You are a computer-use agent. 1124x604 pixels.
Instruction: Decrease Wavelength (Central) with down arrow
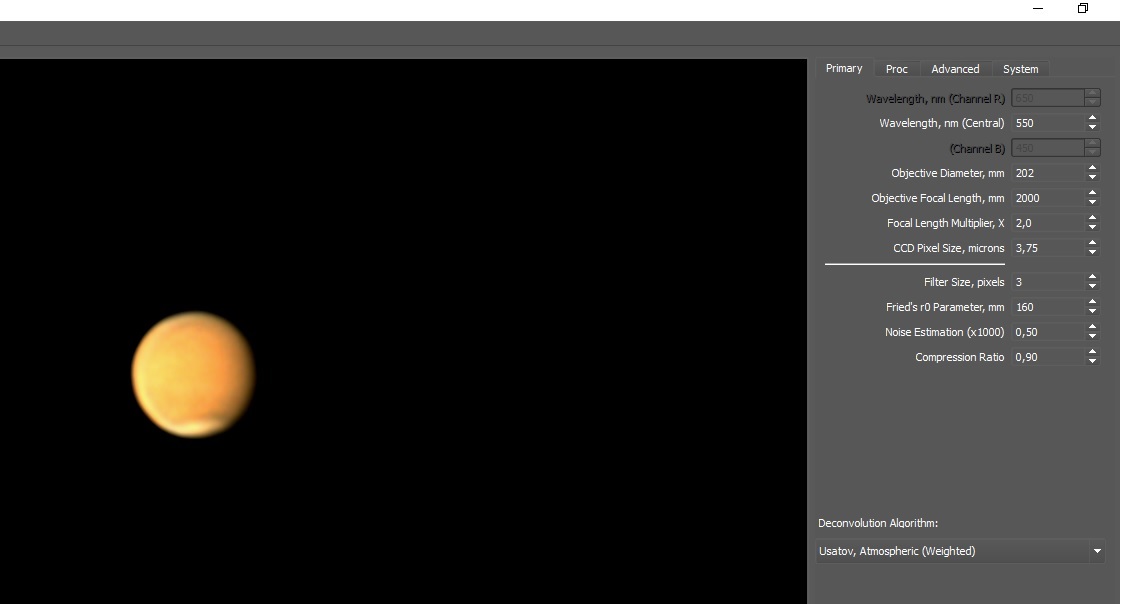pyautogui.click(x=1092, y=128)
